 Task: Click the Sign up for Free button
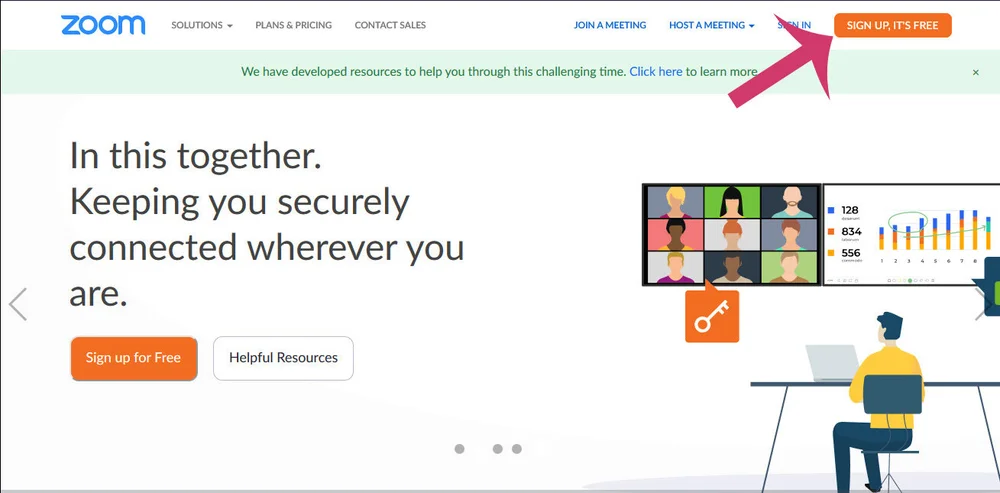(x=133, y=358)
